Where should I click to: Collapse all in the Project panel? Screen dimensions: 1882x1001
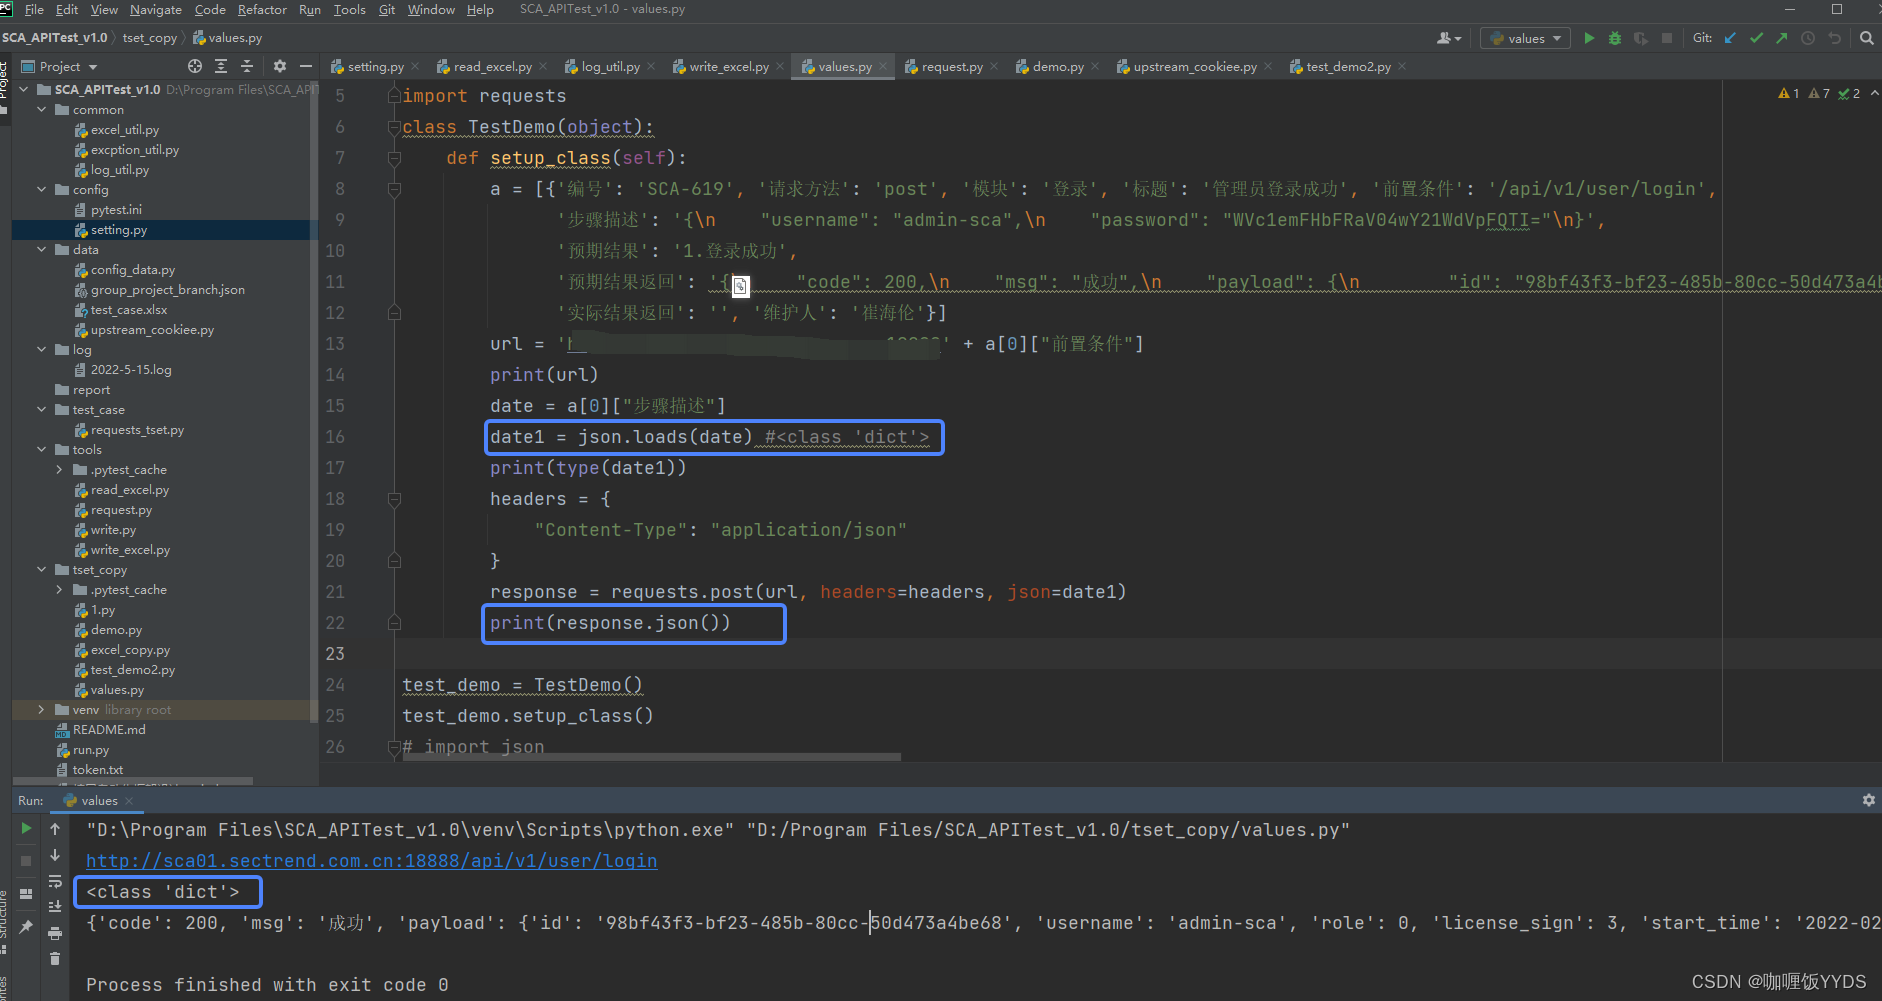coord(247,66)
